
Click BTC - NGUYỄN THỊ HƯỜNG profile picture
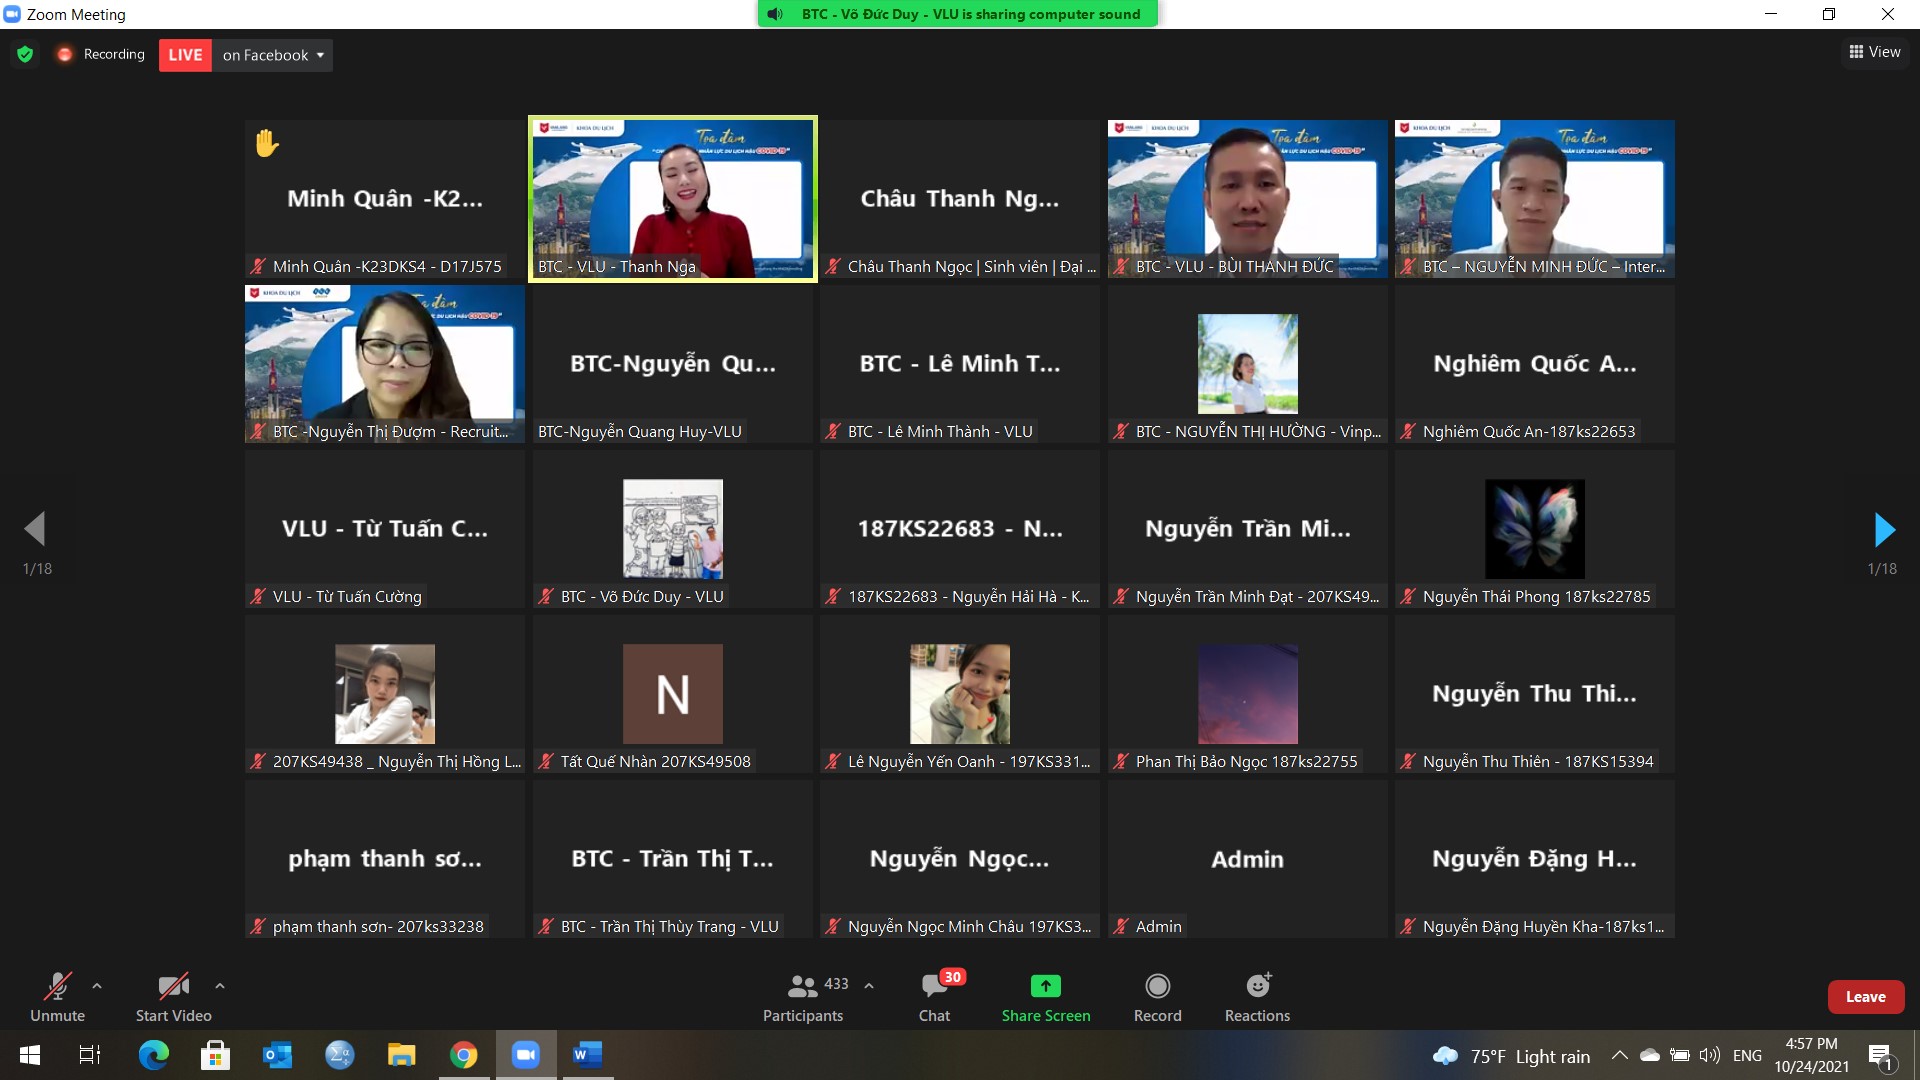[1247, 364]
